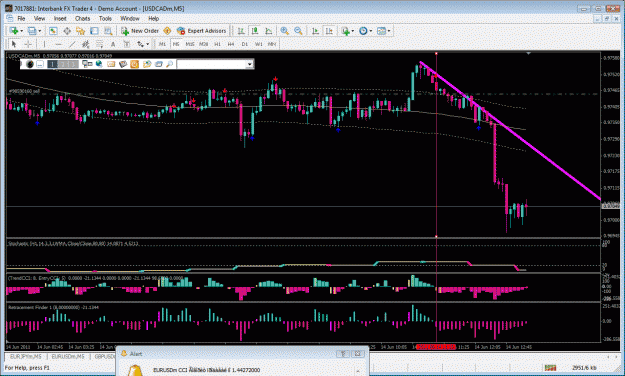This screenshot has width=625, height=376.
Task: Expand the Profiles dropdown arrow
Action: pyautogui.click(x=39, y=31)
